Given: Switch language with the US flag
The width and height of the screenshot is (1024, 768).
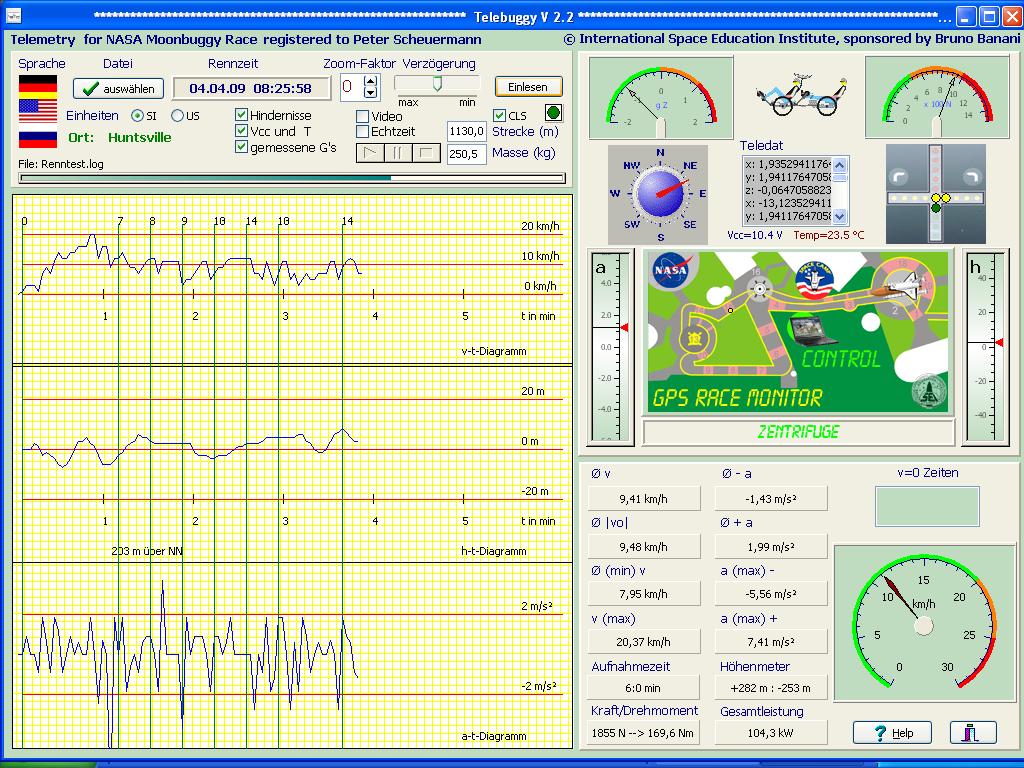Looking at the screenshot, I should [37, 111].
